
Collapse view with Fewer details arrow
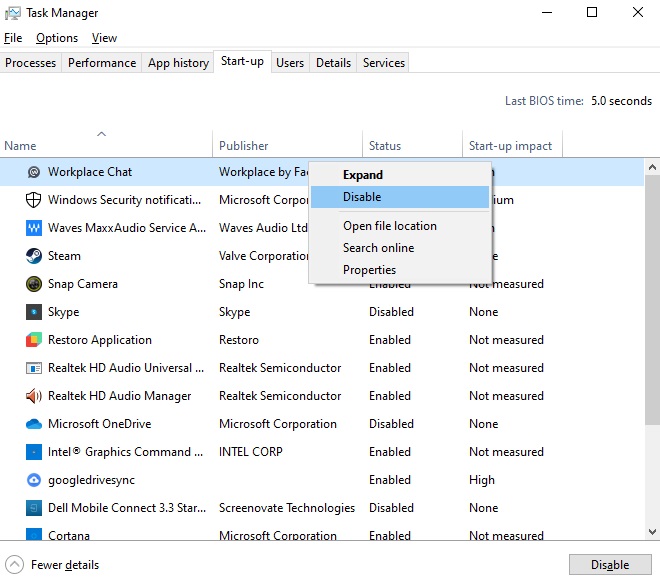click(x=14, y=565)
